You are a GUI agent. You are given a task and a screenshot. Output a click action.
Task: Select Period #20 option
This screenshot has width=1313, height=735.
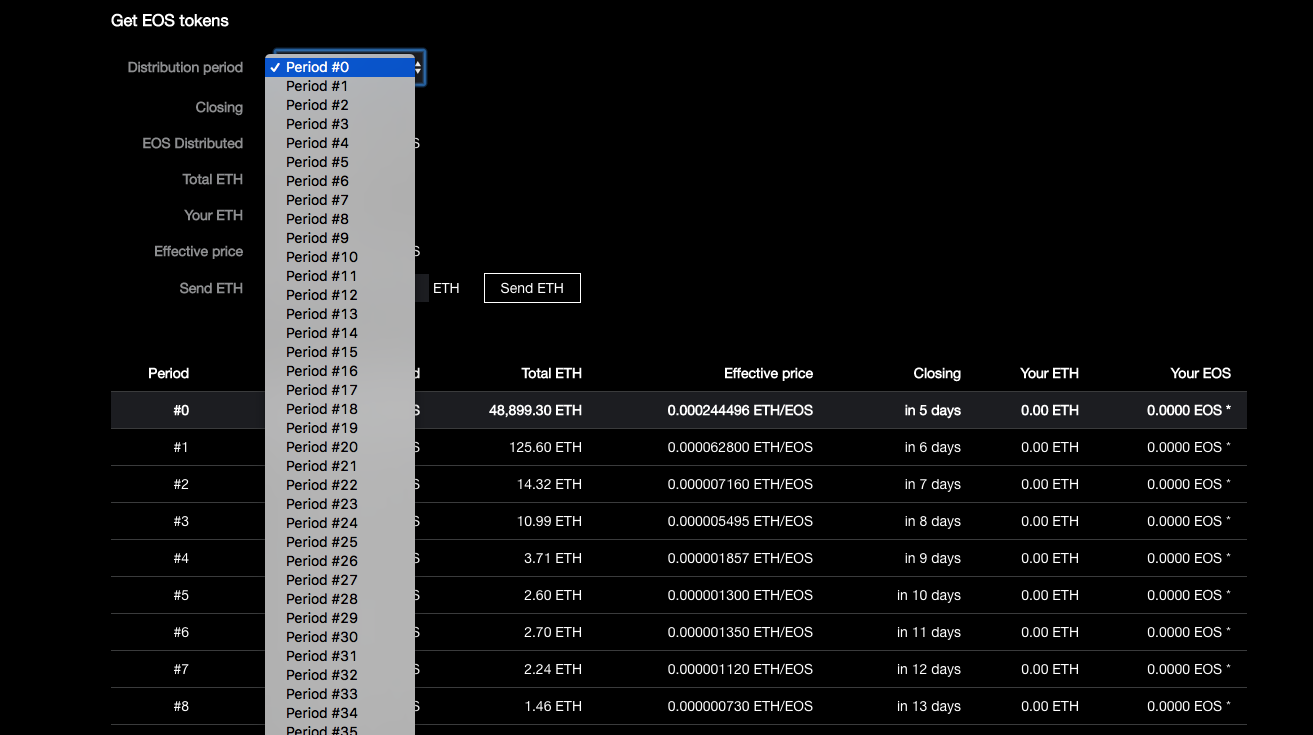[x=340, y=447]
